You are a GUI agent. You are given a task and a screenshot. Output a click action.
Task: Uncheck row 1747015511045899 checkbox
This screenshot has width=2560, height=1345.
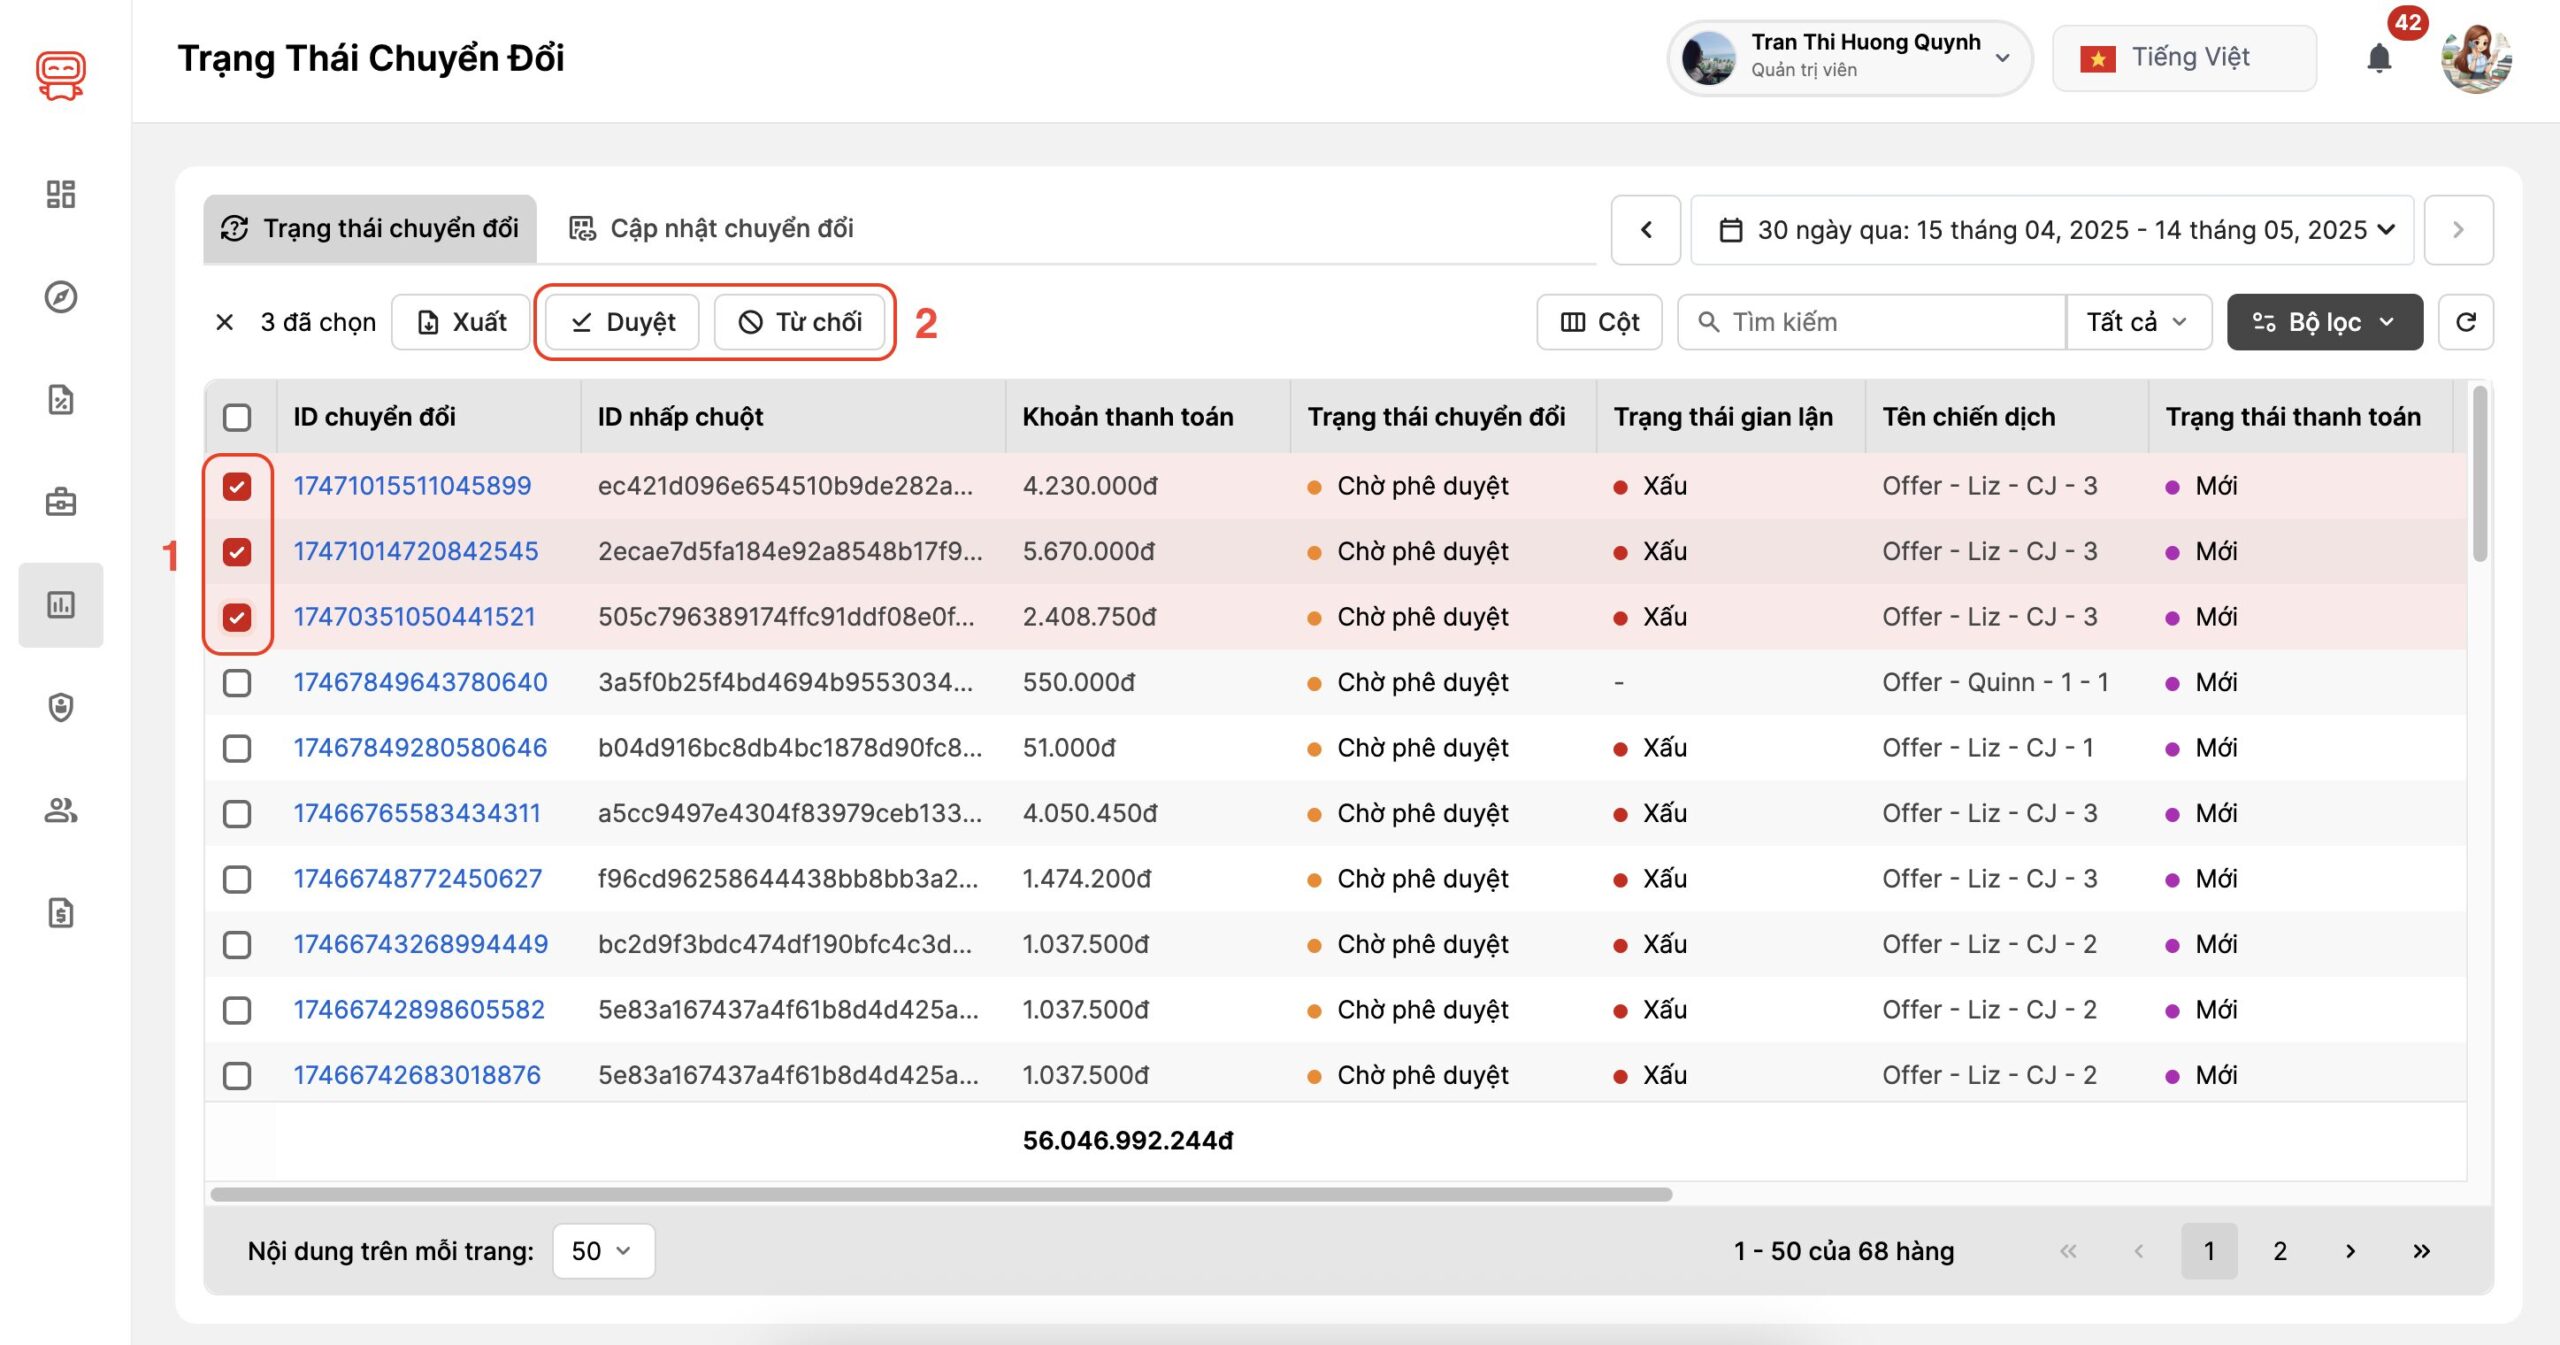pos(237,487)
